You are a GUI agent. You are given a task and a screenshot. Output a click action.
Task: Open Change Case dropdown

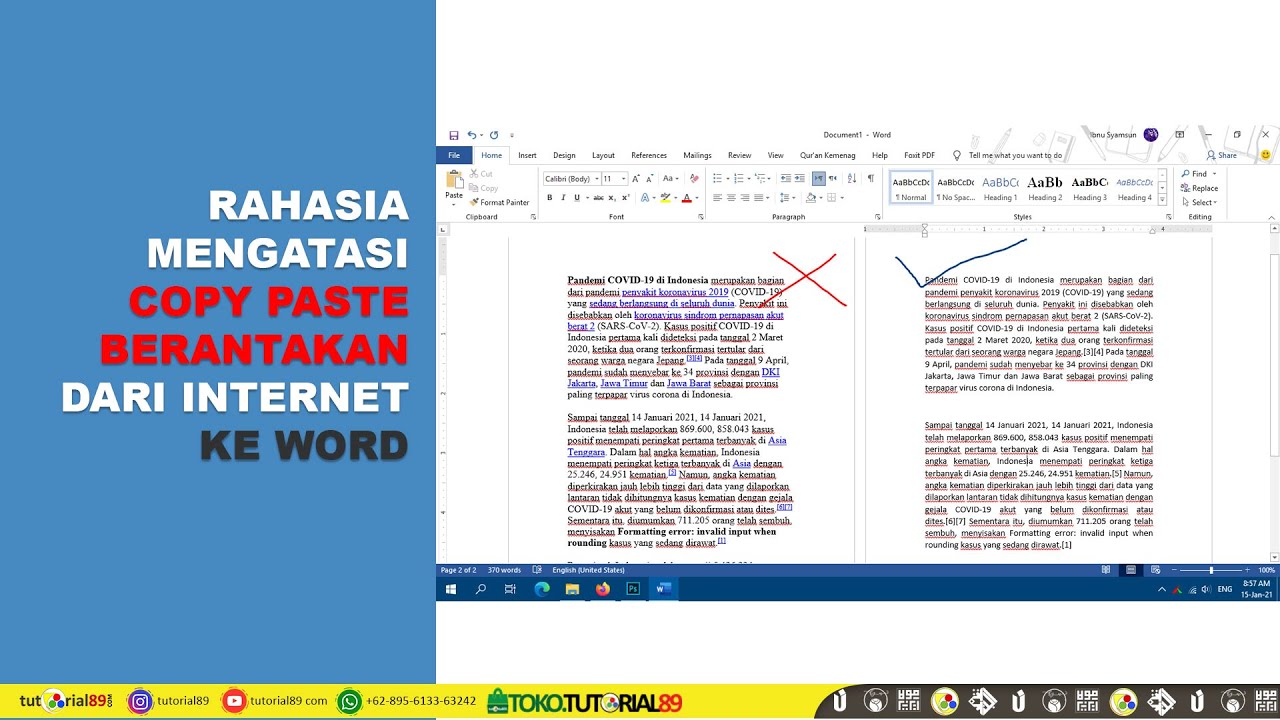671,179
